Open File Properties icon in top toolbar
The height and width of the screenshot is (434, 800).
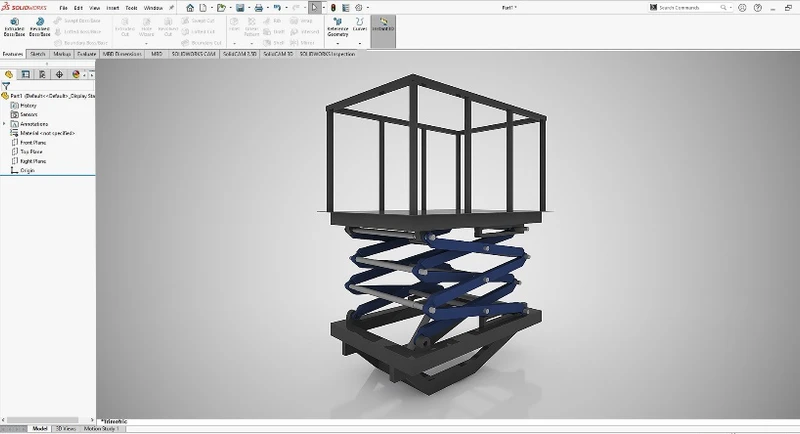(345, 8)
